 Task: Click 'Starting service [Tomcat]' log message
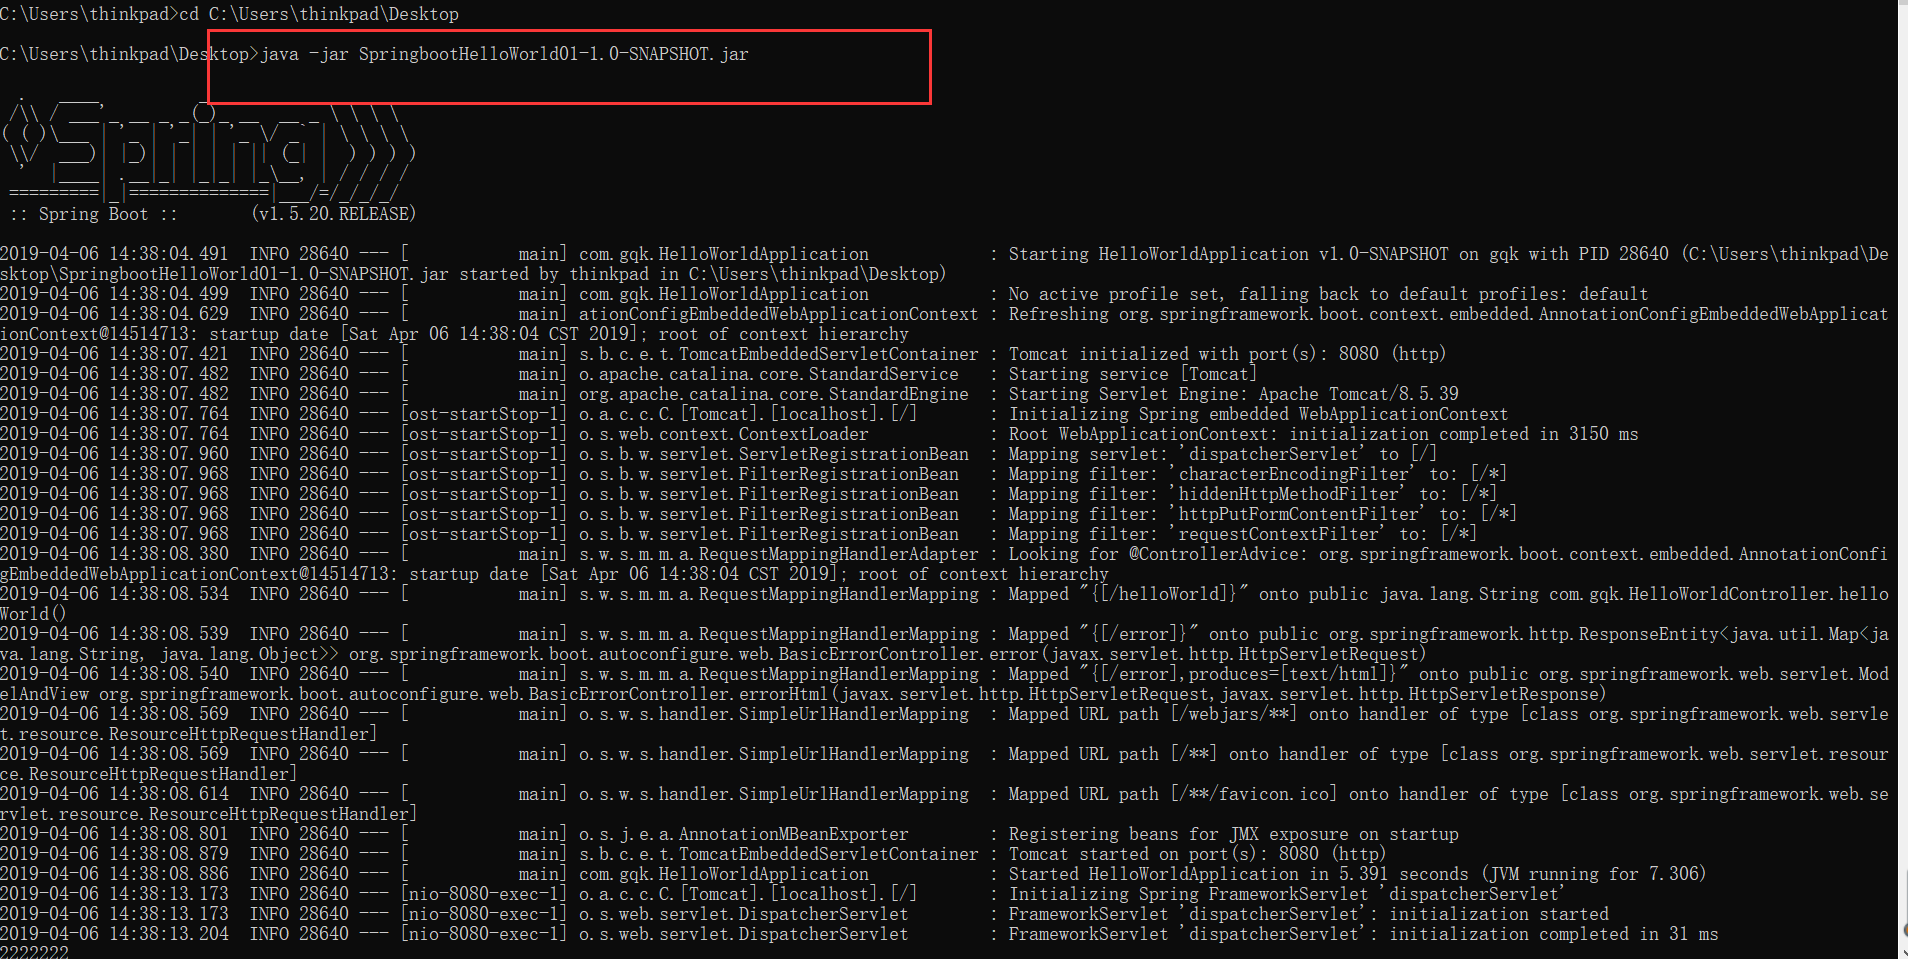click(1133, 374)
